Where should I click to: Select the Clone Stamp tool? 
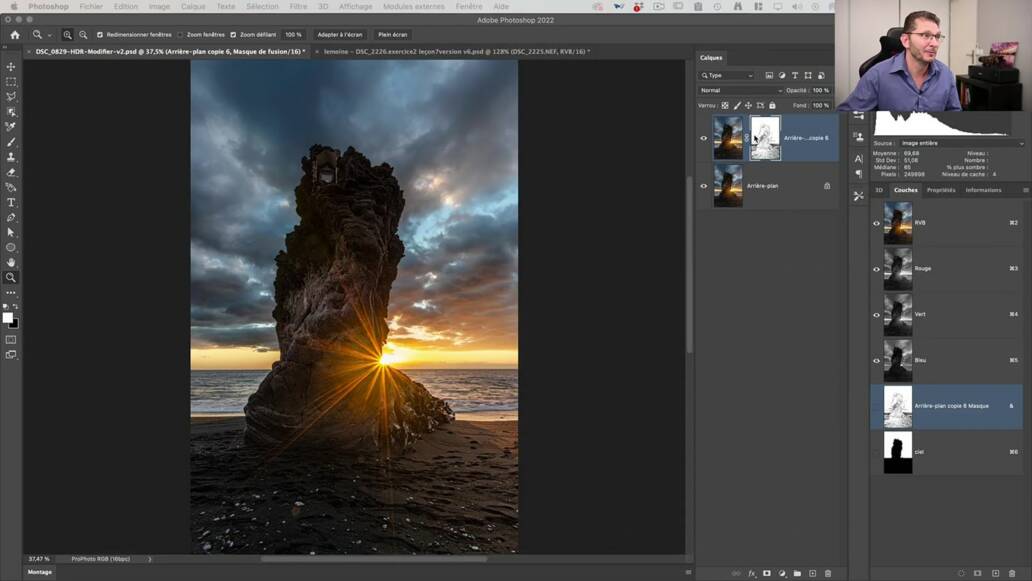pyautogui.click(x=11, y=158)
